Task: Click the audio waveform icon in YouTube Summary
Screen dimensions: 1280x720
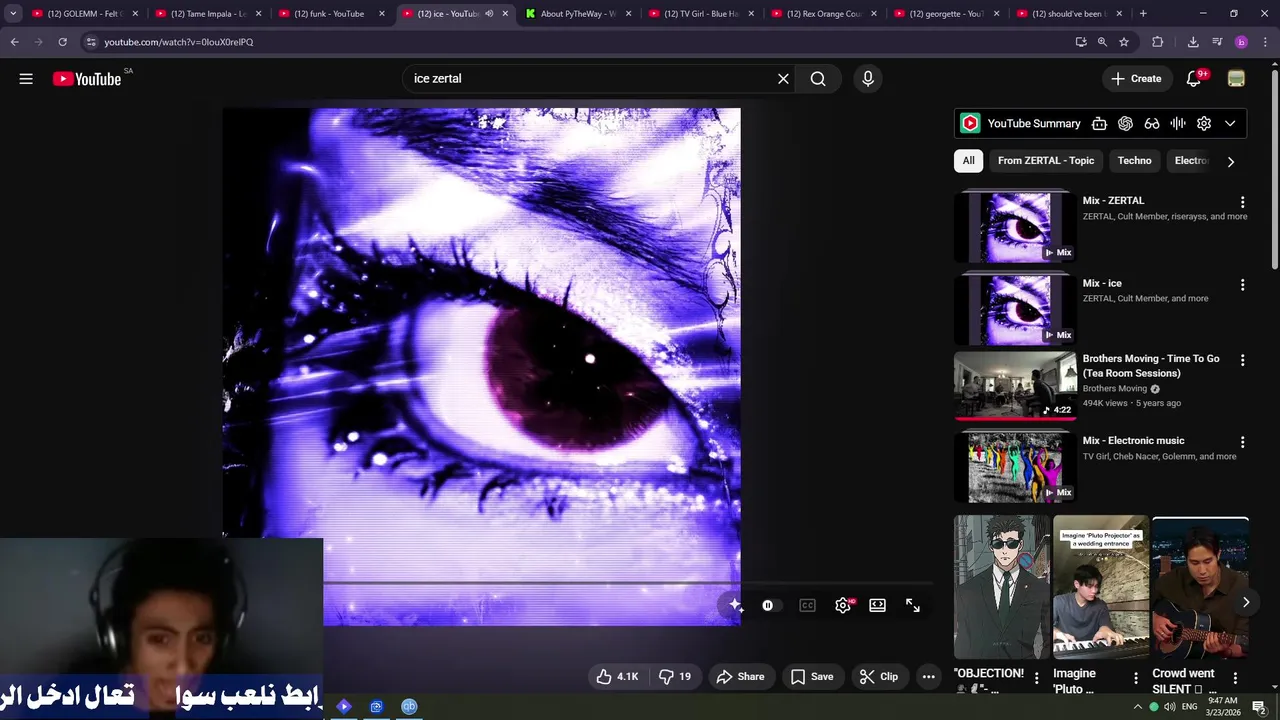Action: [x=1178, y=124]
